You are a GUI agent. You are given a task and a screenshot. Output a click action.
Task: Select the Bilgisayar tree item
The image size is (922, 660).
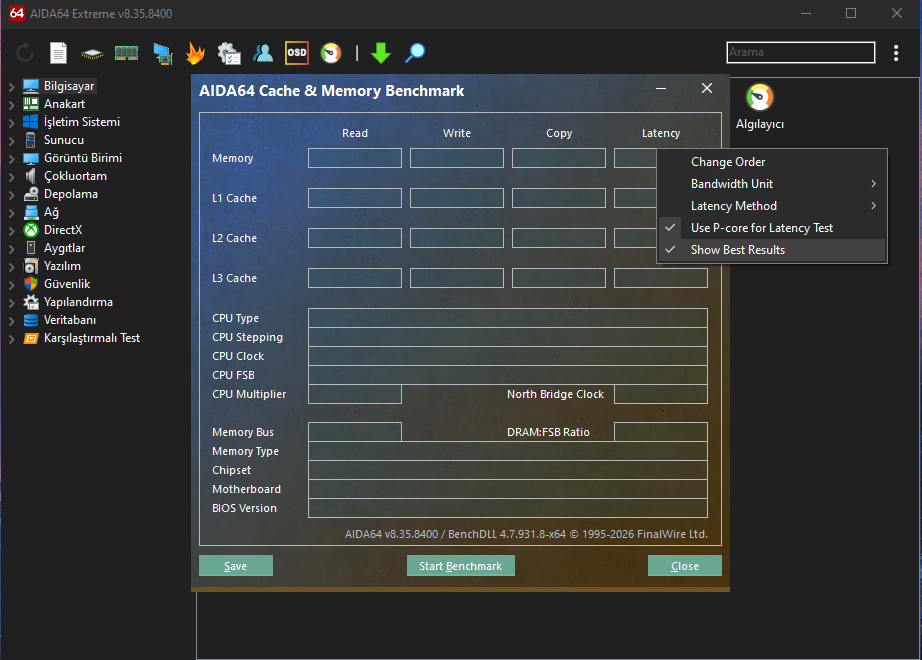coord(69,86)
